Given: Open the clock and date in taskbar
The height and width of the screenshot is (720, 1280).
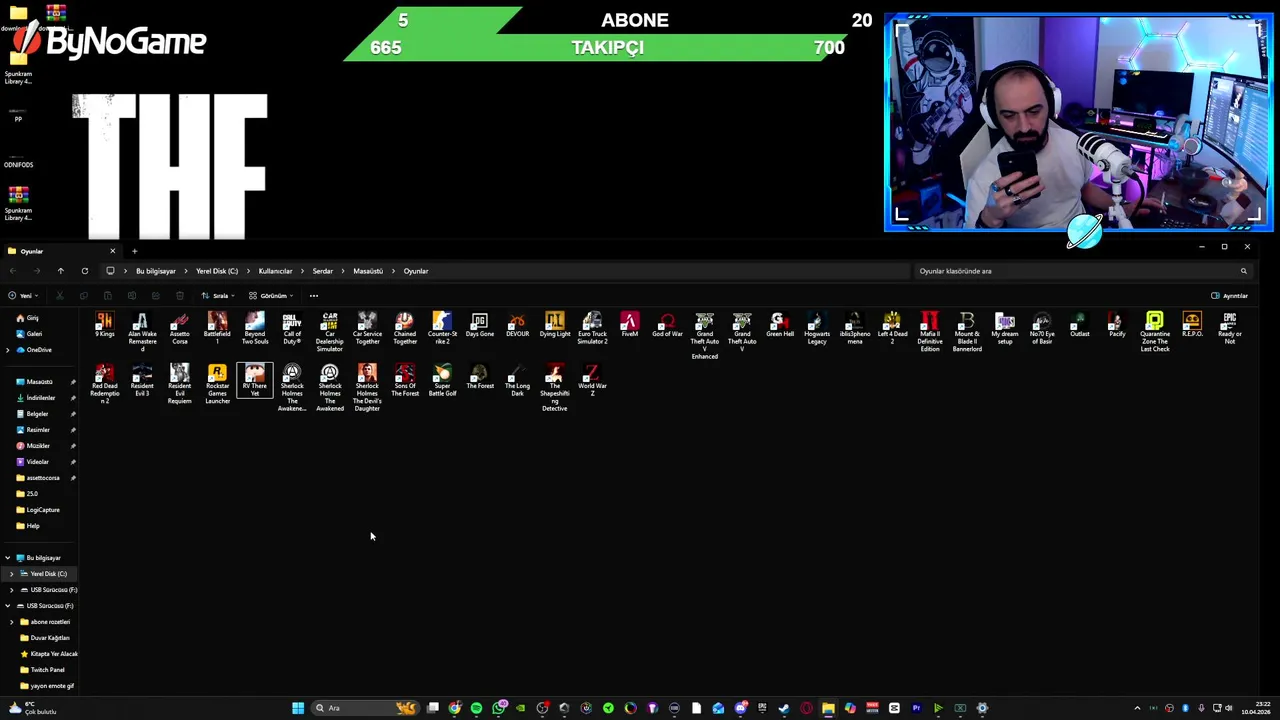Looking at the screenshot, I should click(1255, 708).
